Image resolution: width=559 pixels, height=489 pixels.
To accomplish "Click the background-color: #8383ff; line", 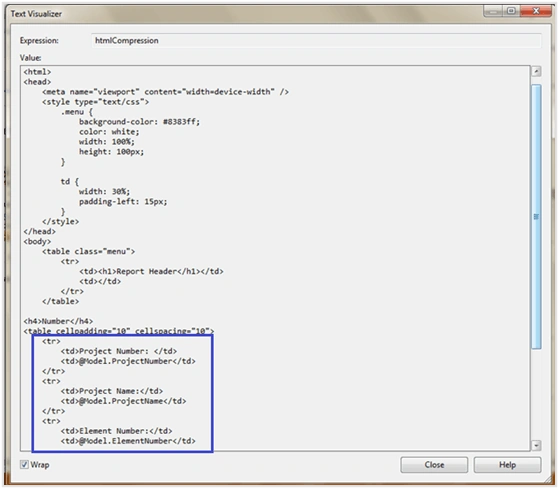I will [140, 122].
